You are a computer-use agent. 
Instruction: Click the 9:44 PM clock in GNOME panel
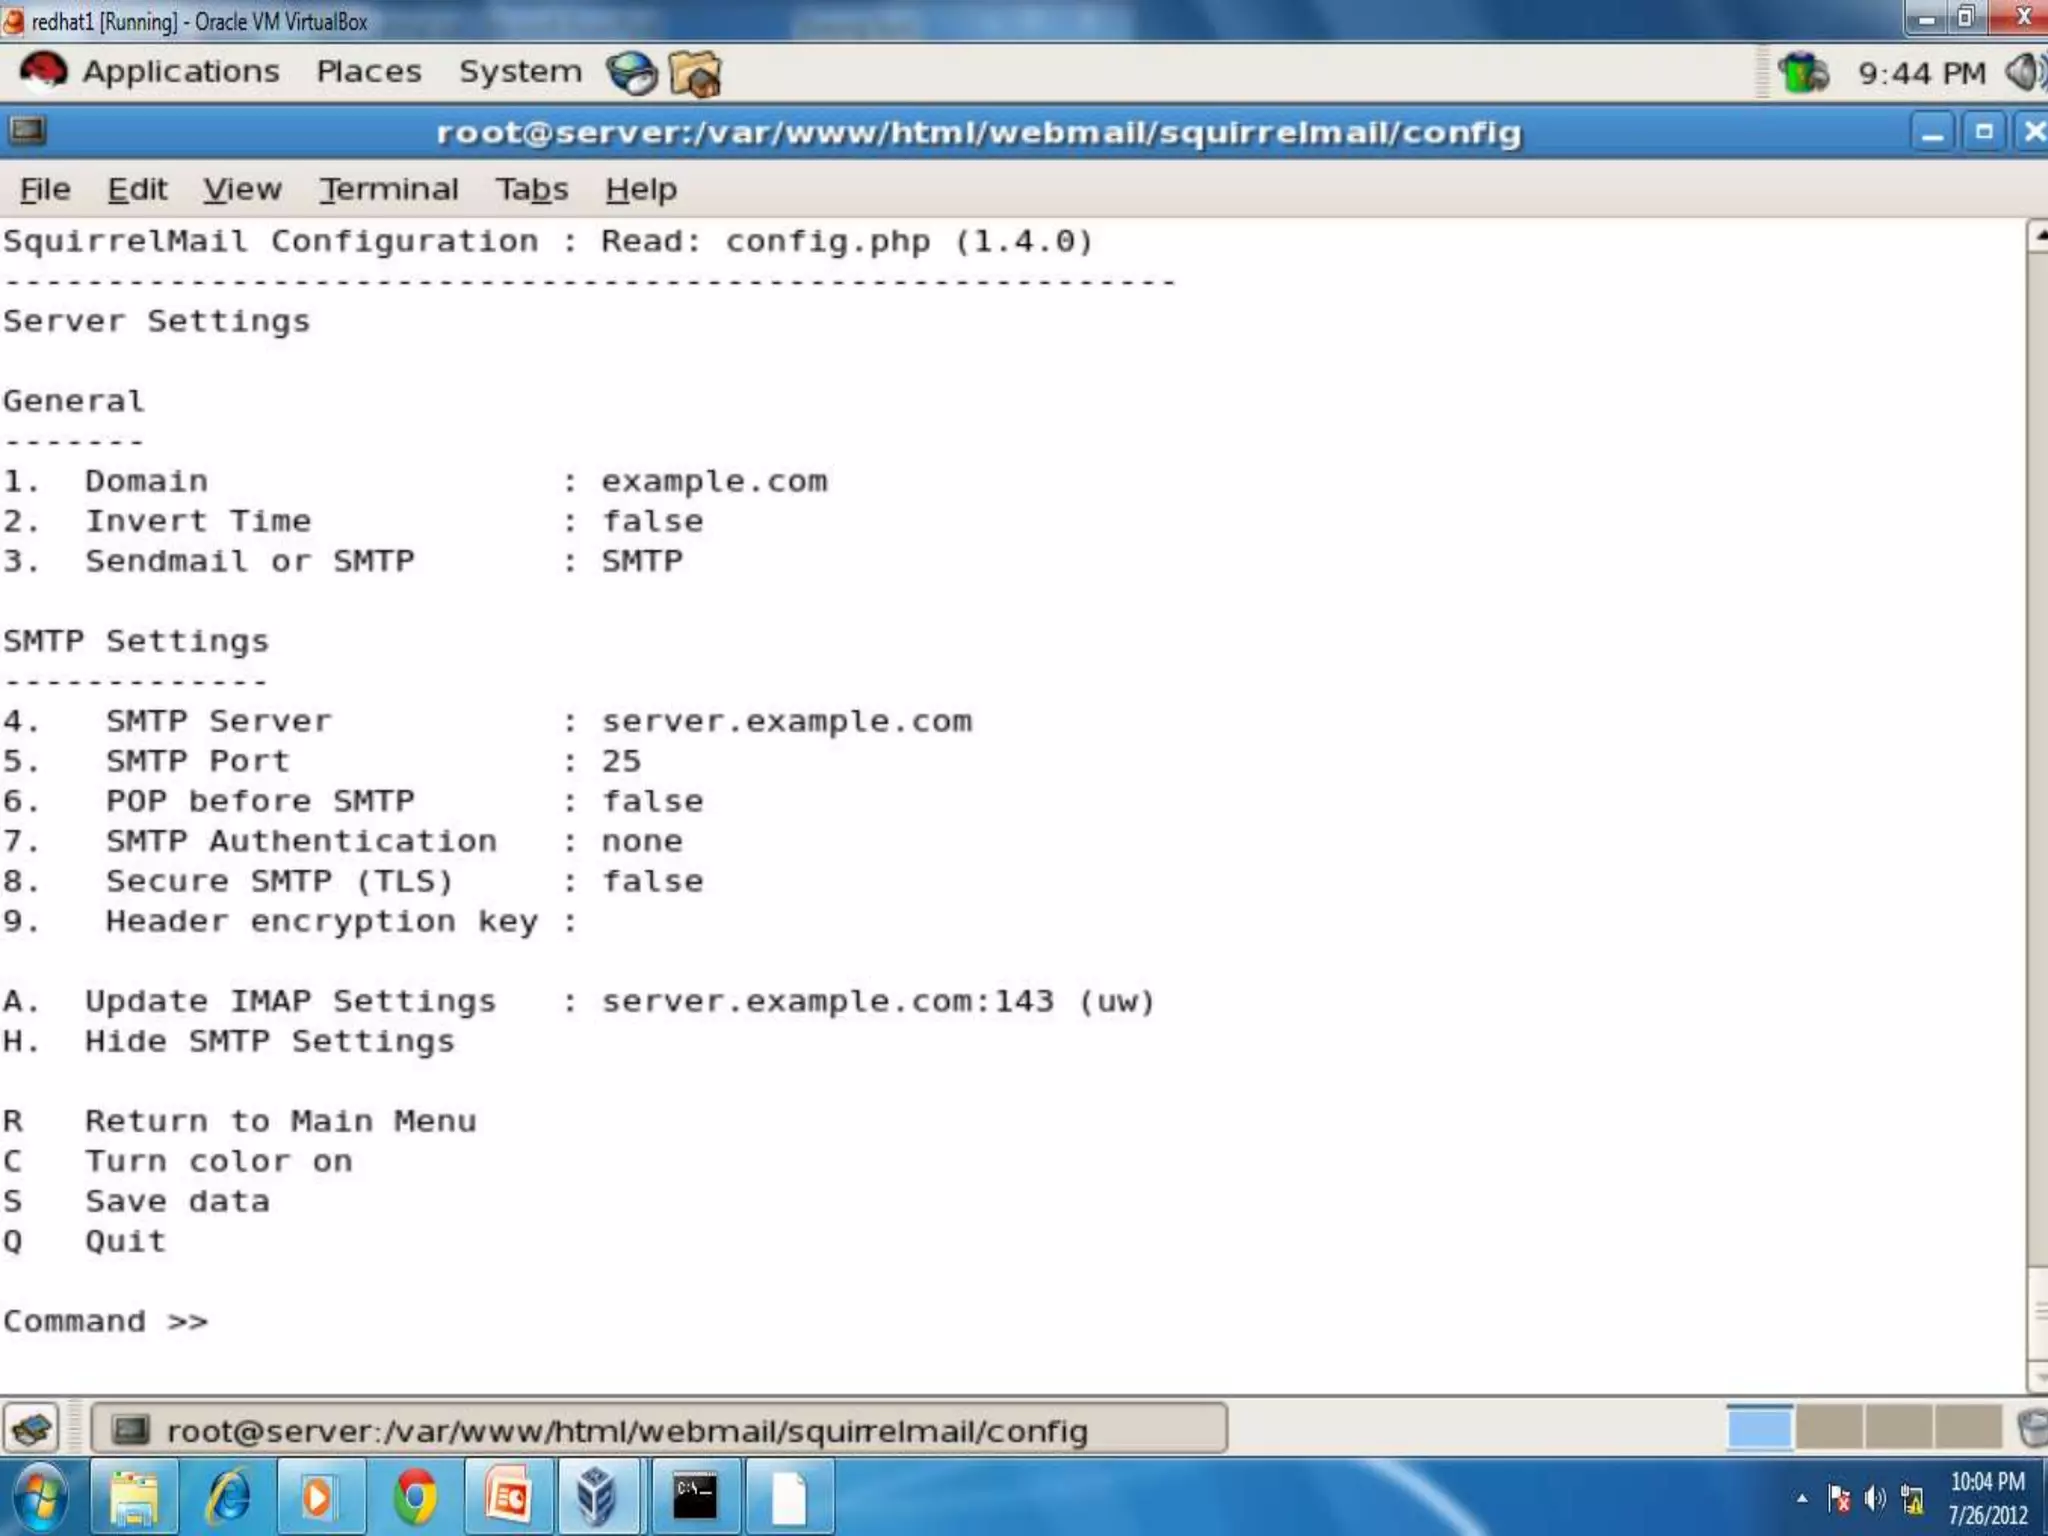click(1921, 73)
